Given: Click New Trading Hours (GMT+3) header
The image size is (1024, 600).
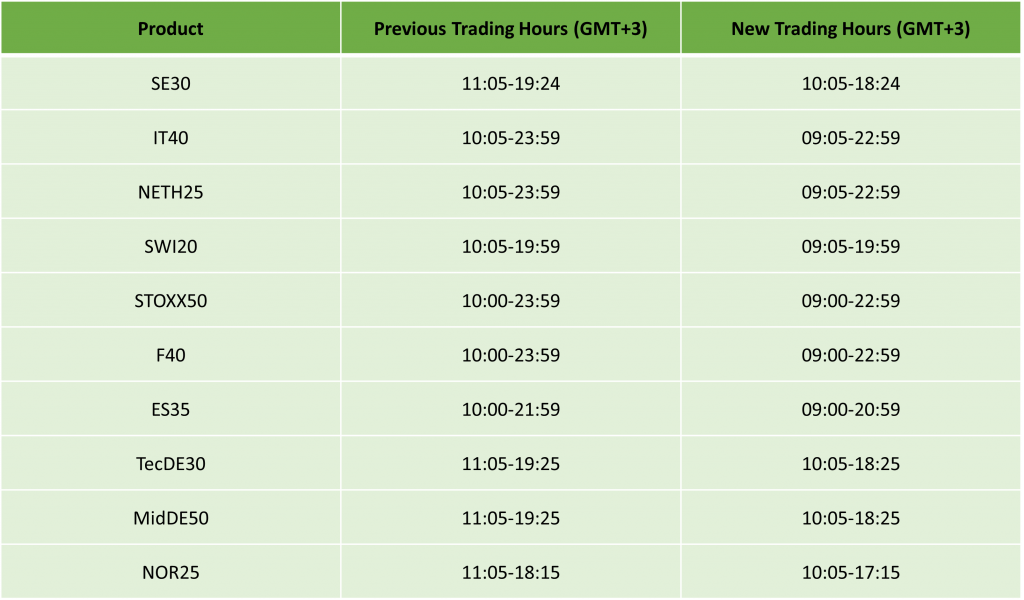Looking at the screenshot, I should click(851, 28).
